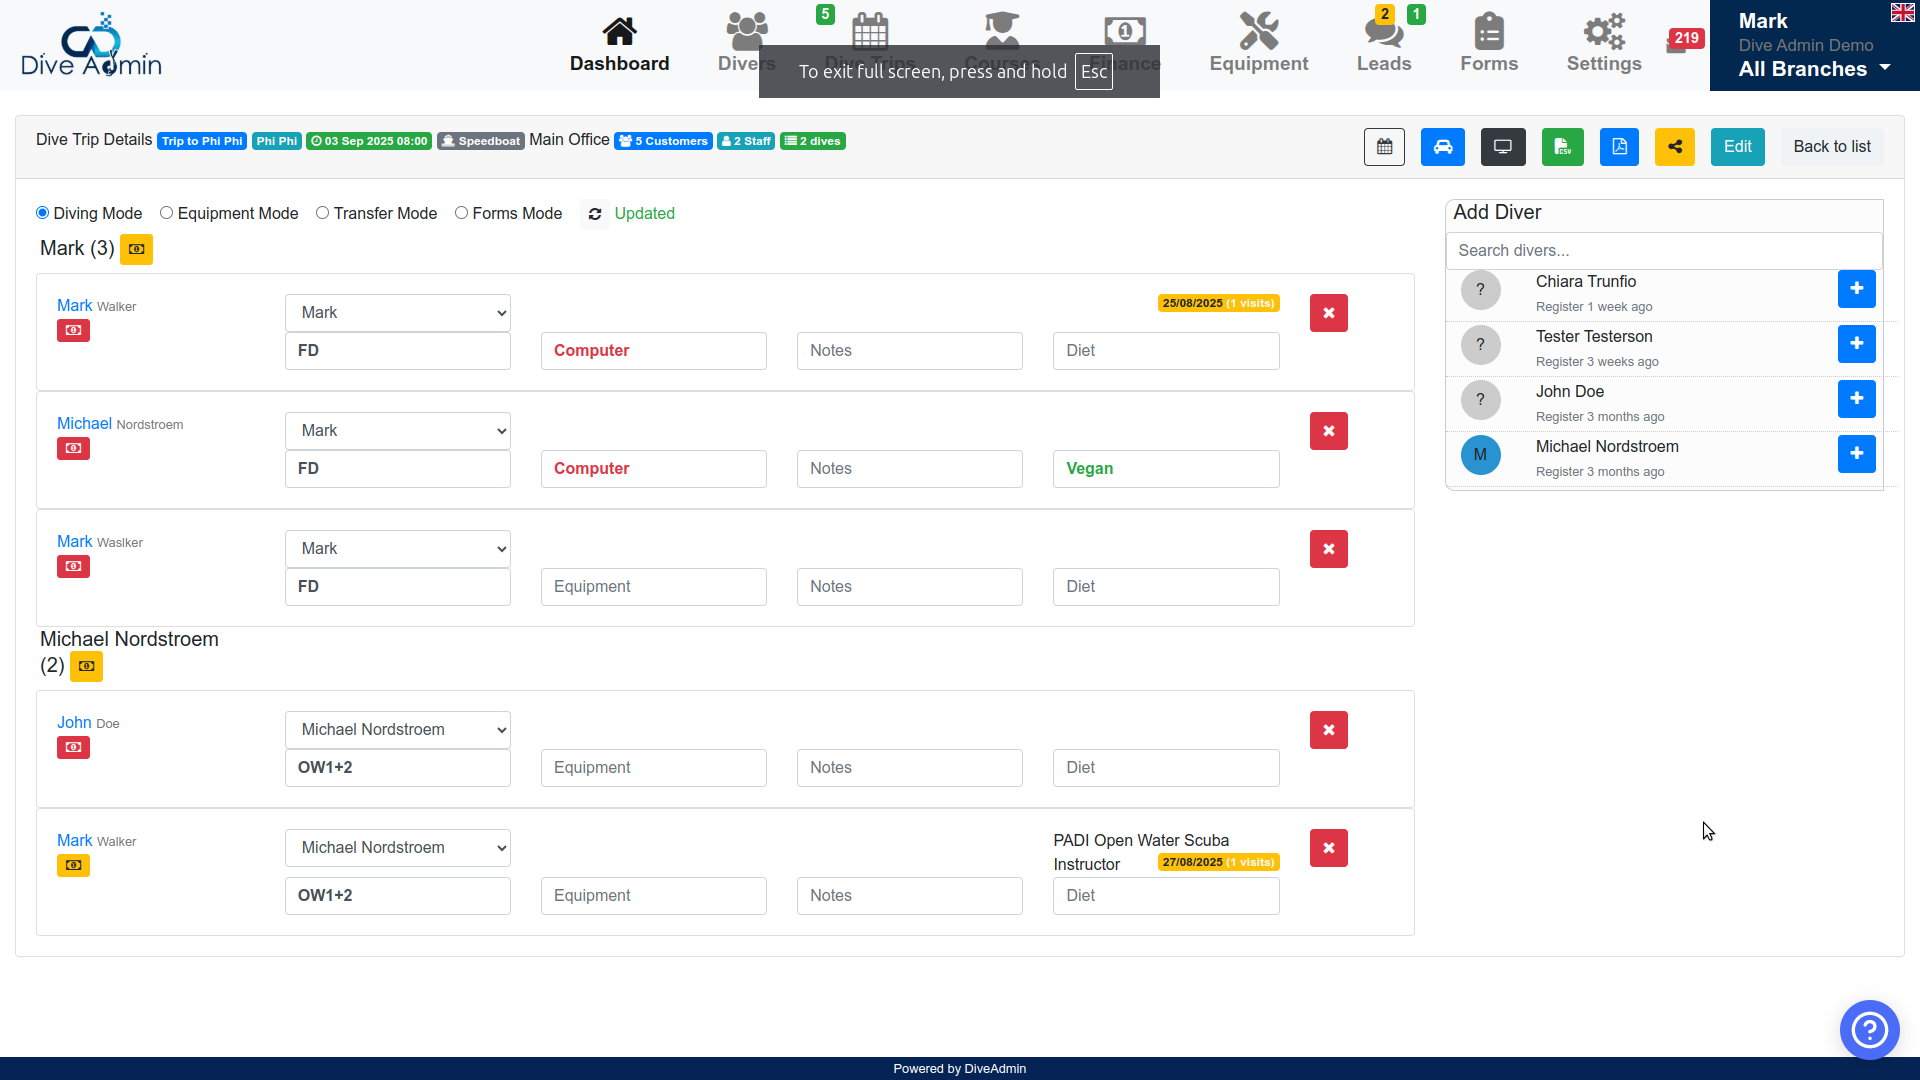Screen dimensions: 1920x1080
Task: Click the Edit button
Action: tap(1737, 147)
